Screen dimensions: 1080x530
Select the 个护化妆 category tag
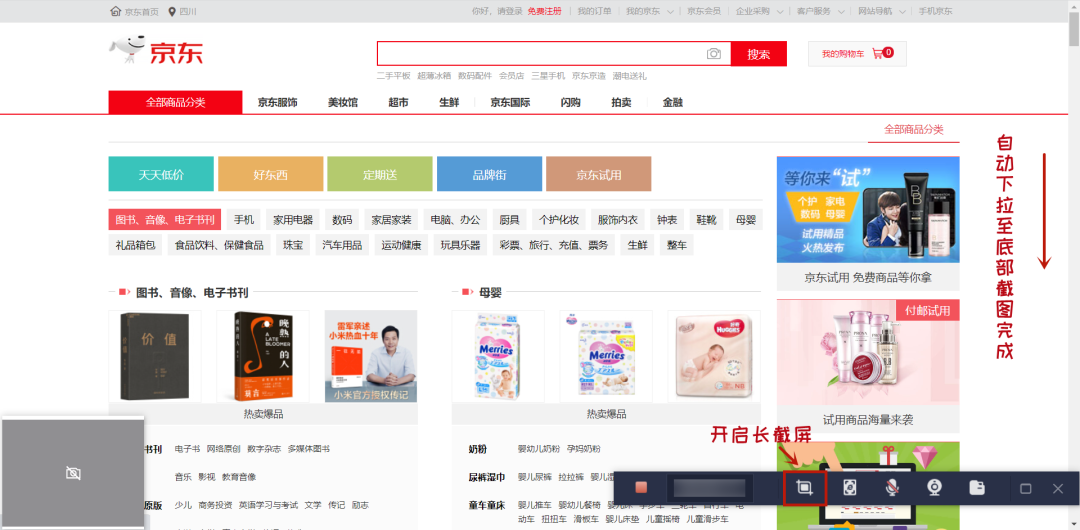(x=559, y=220)
